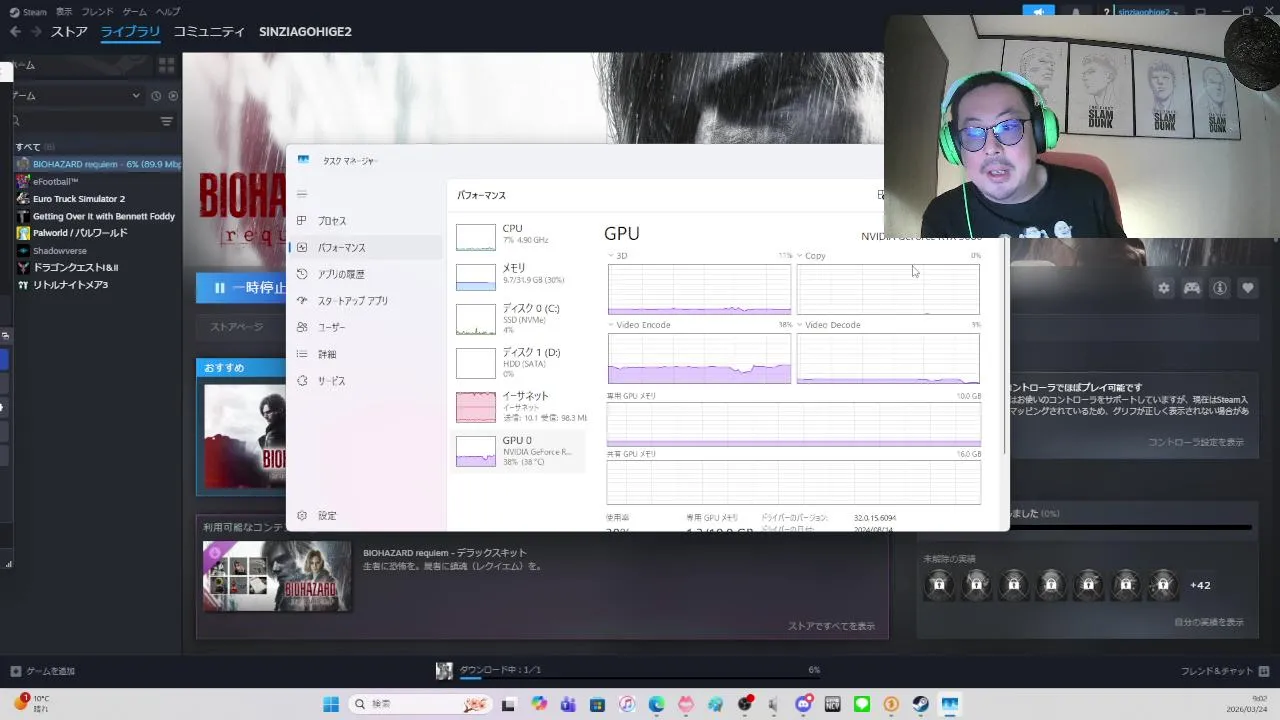Viewport: 1280px width, 720px height.
Task: Expand the Copy graph engine dropdown
Action: point(800,256)
